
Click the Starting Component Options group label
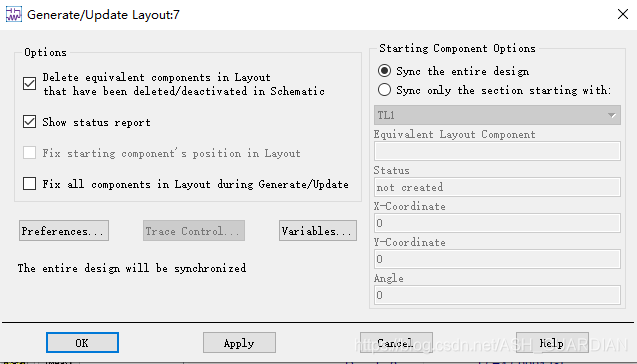(x=457, y=48)
